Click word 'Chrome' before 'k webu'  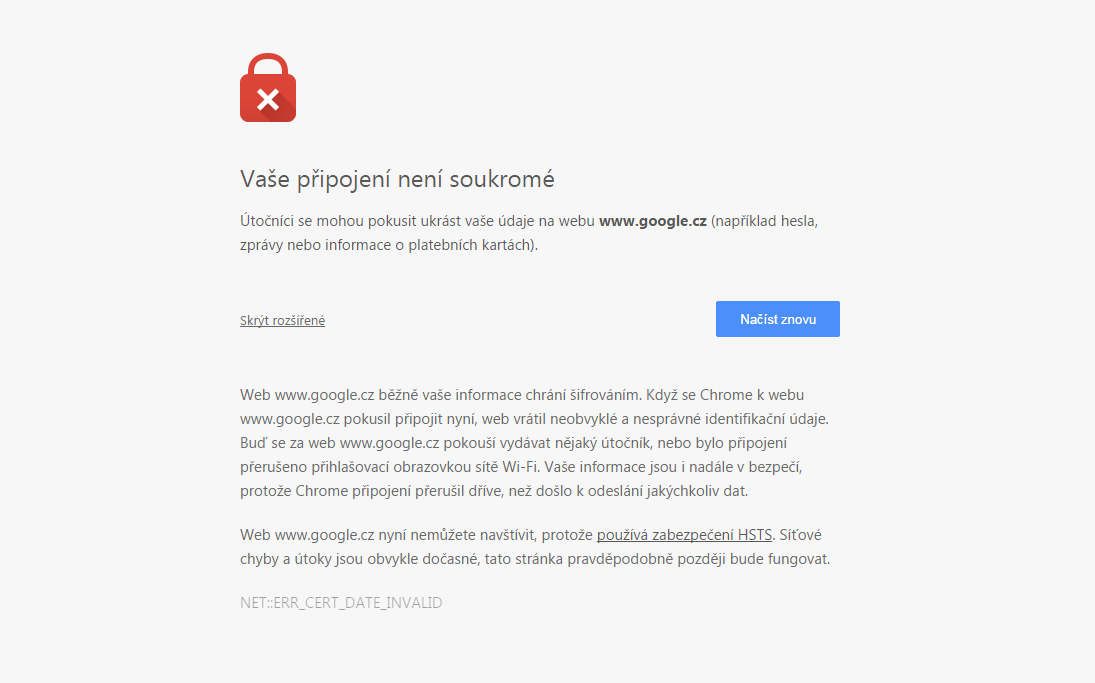[x=726, y=395]
